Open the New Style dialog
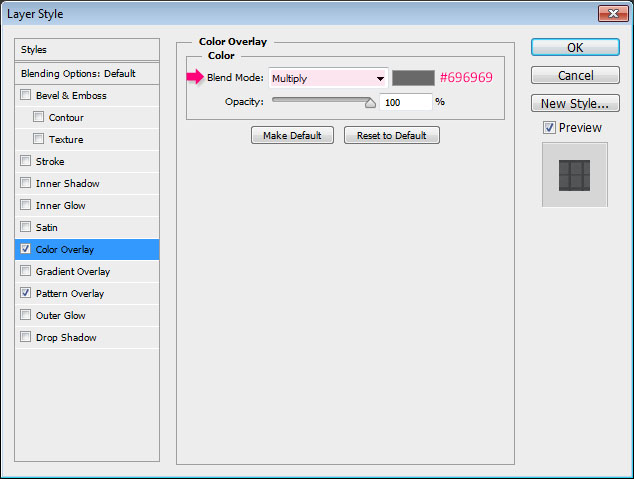Screen dimensions: 634x479 [x=575, y=103]
